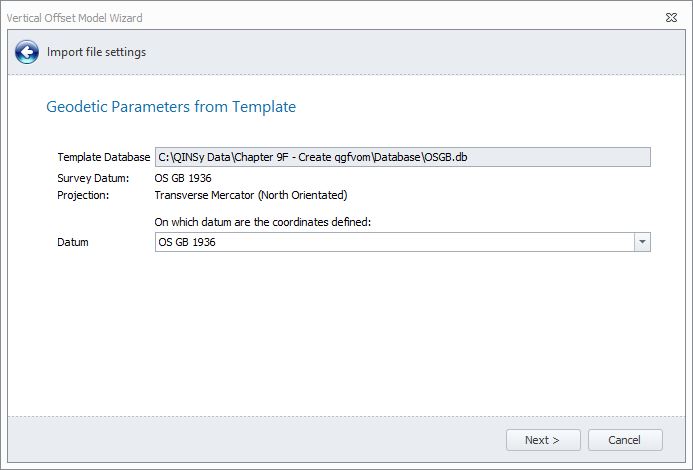The width and height of the screenshot is (693, 470).
Task: Click the Template Database path field
Action: click(402, 157)
